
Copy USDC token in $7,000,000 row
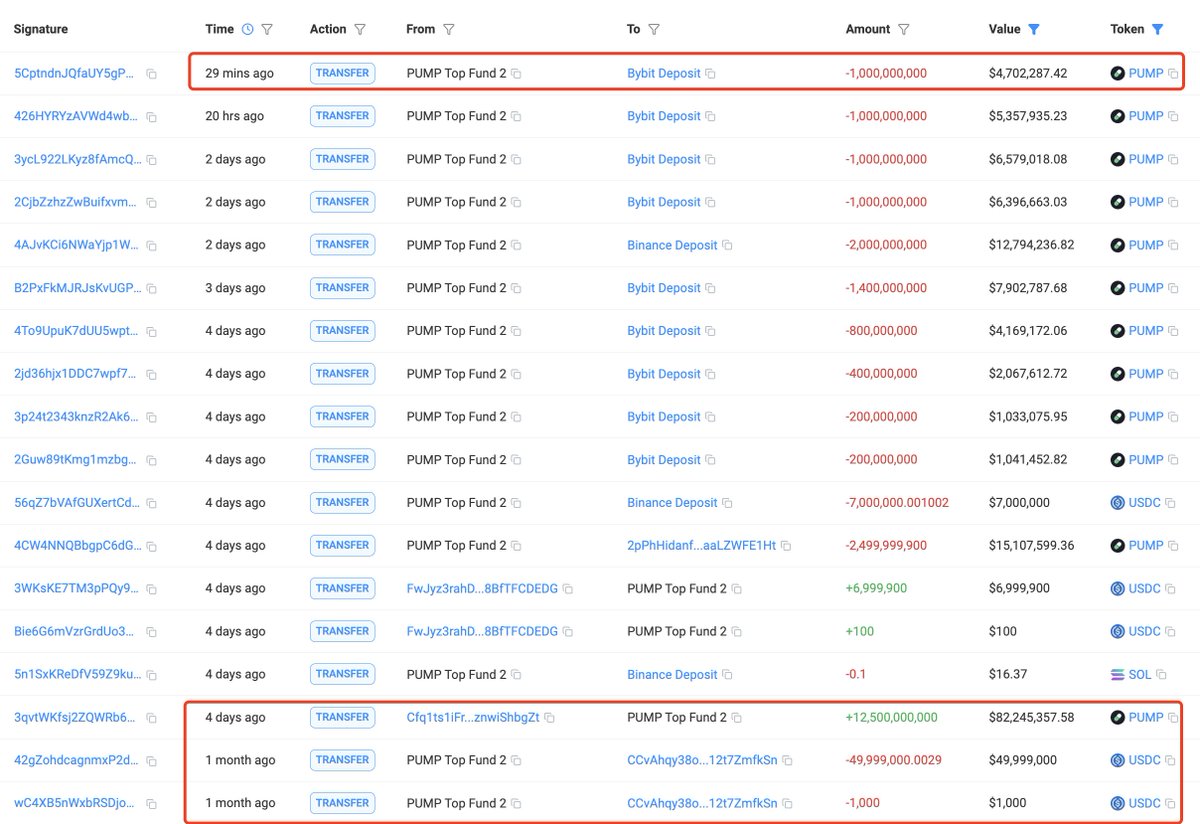point(1170,503)
